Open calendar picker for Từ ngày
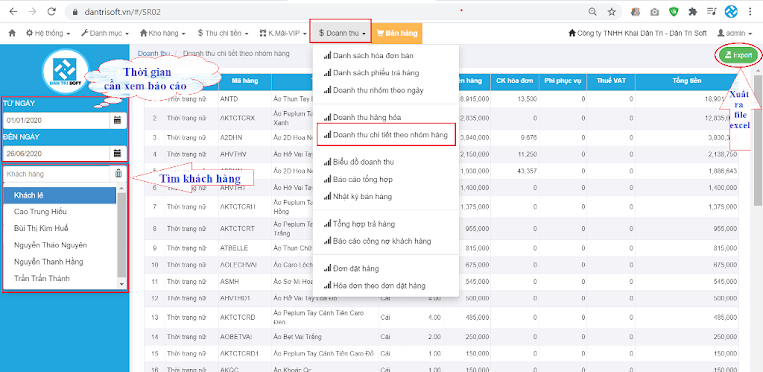 pos(117,120)
